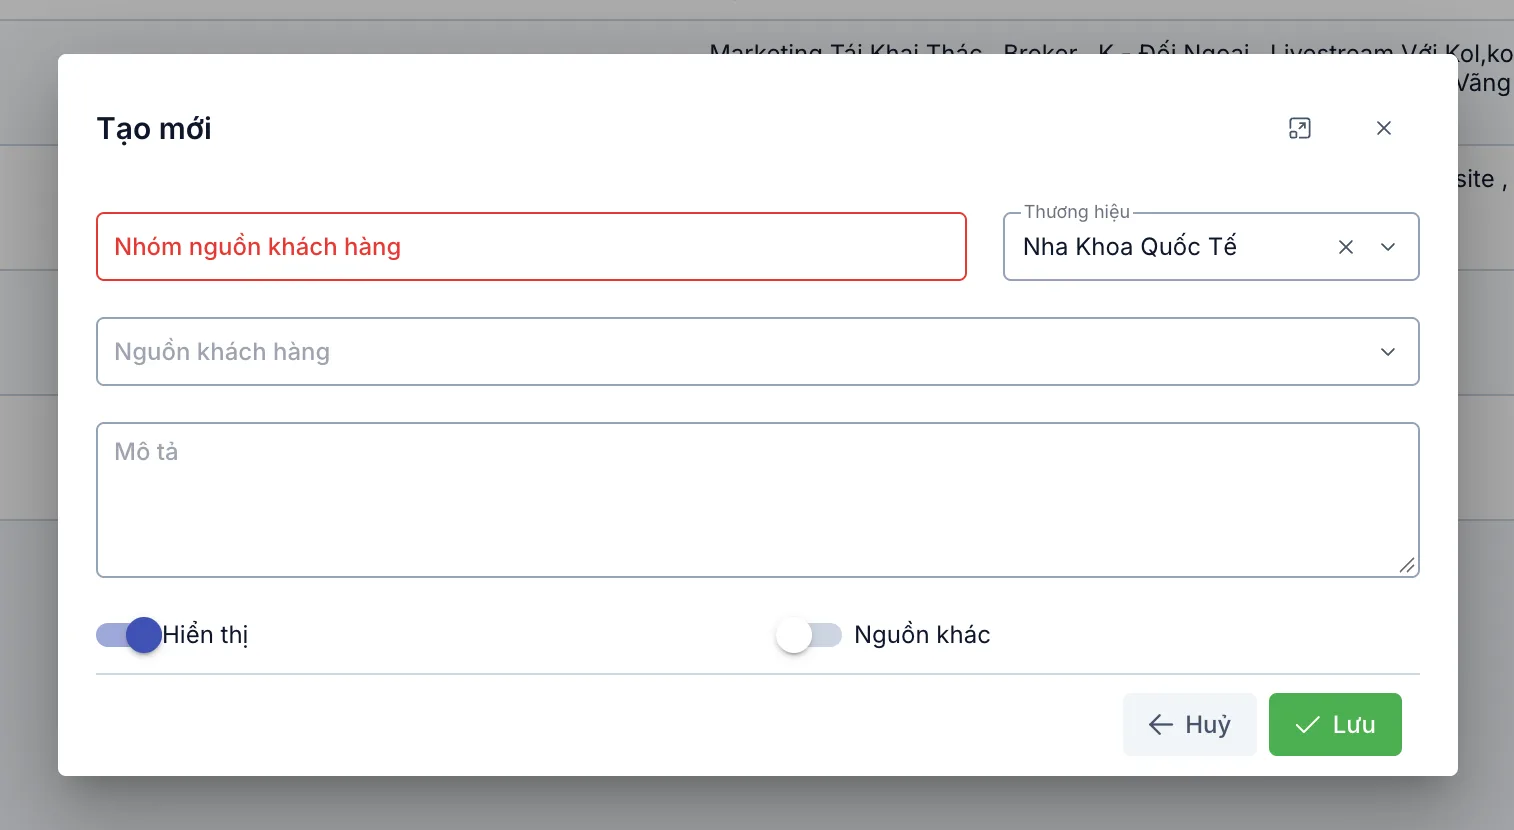Enable the Nguồn khác switch

(x=809, y=635)
